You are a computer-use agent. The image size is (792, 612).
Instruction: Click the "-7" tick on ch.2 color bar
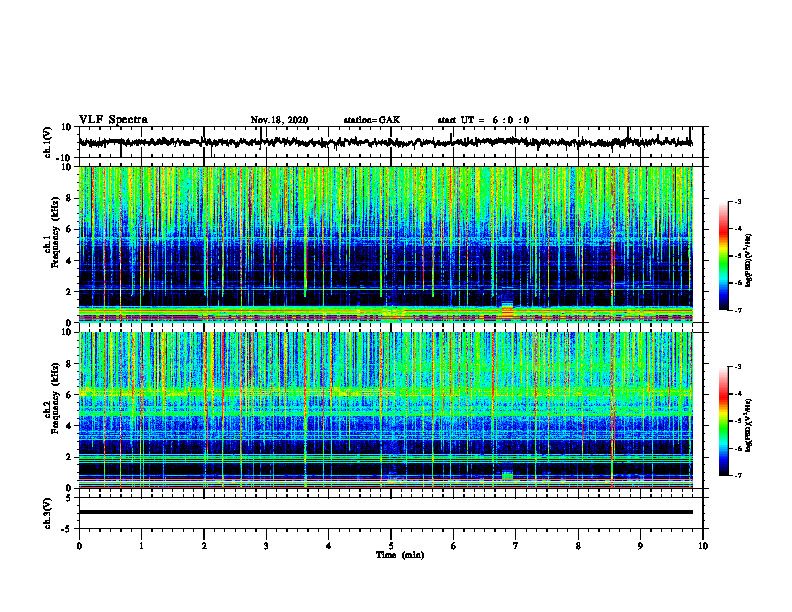[737, 475]
